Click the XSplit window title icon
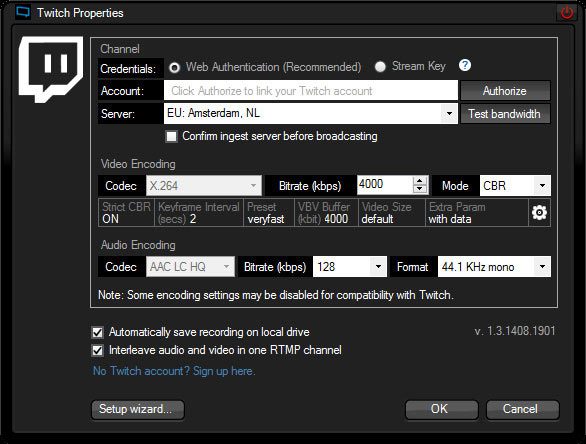This screenshot has height=444, width=586. pyautogui.click(x=22, y=12)
